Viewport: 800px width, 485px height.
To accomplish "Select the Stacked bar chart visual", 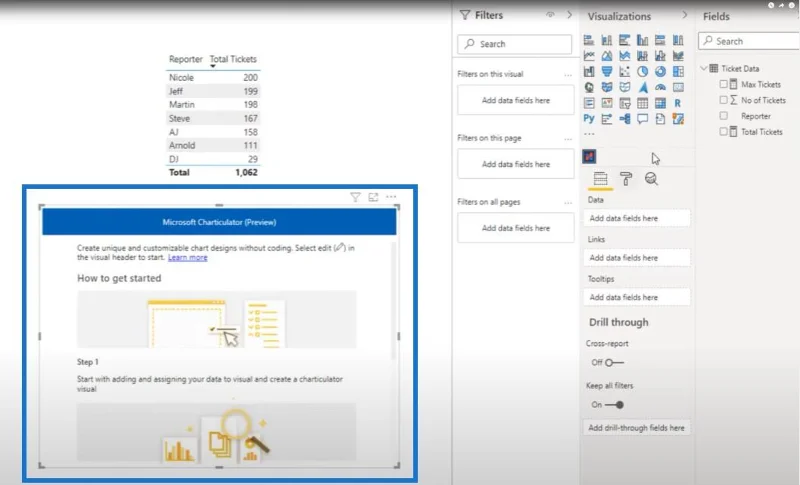I will (589, 40).
